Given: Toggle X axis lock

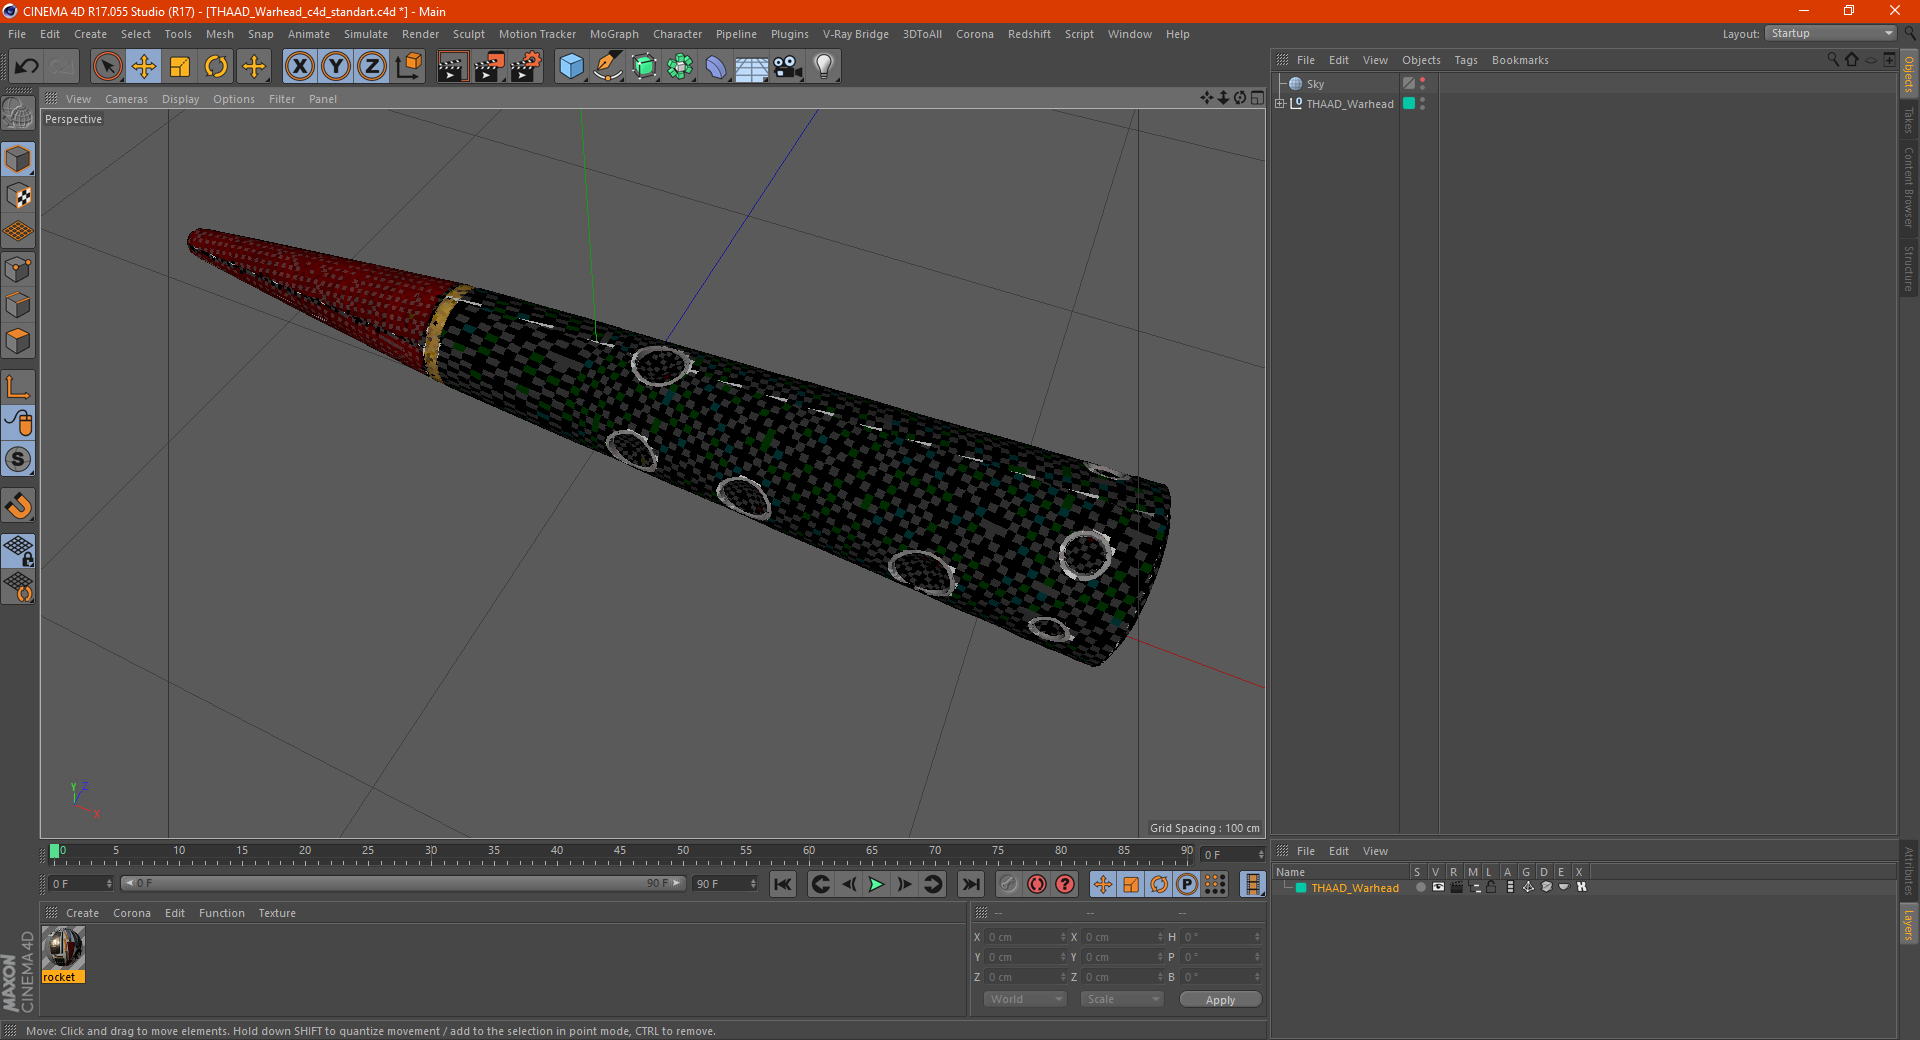Looking at the screenshot, I should coord(299,67).
